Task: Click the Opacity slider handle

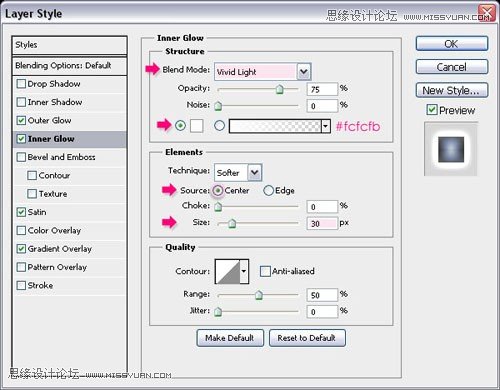Action: pyautogui.click(x=279, y=89)
